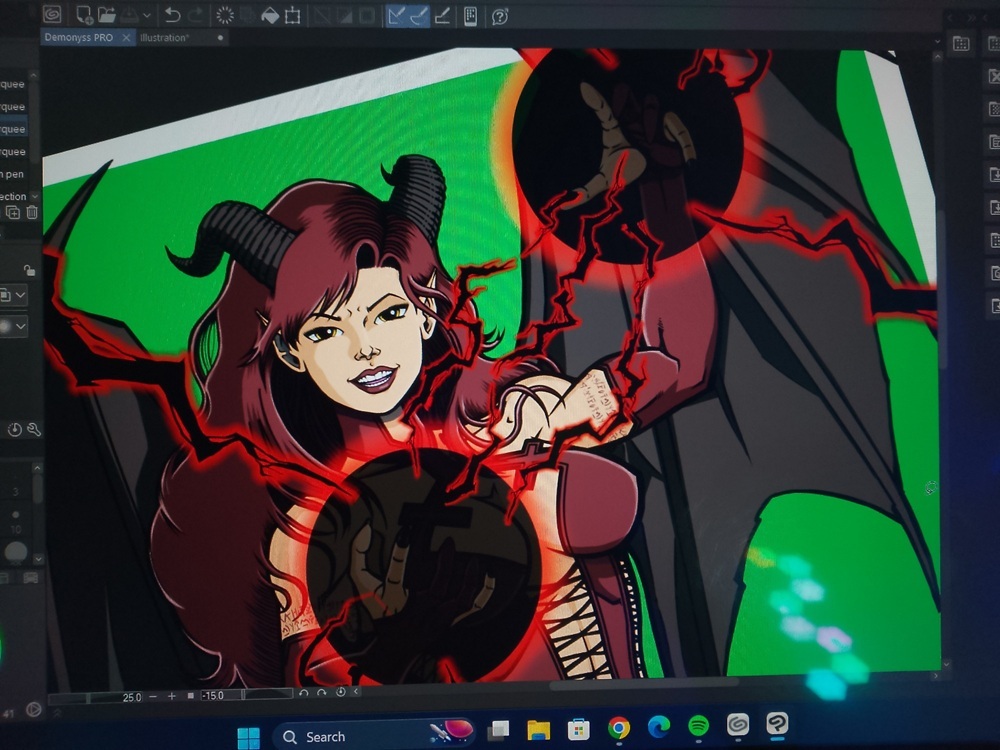Switch to the Illustration document tab
Image resolution: width=1000 pixels, height=750 pixels.
tap(165, 38)
